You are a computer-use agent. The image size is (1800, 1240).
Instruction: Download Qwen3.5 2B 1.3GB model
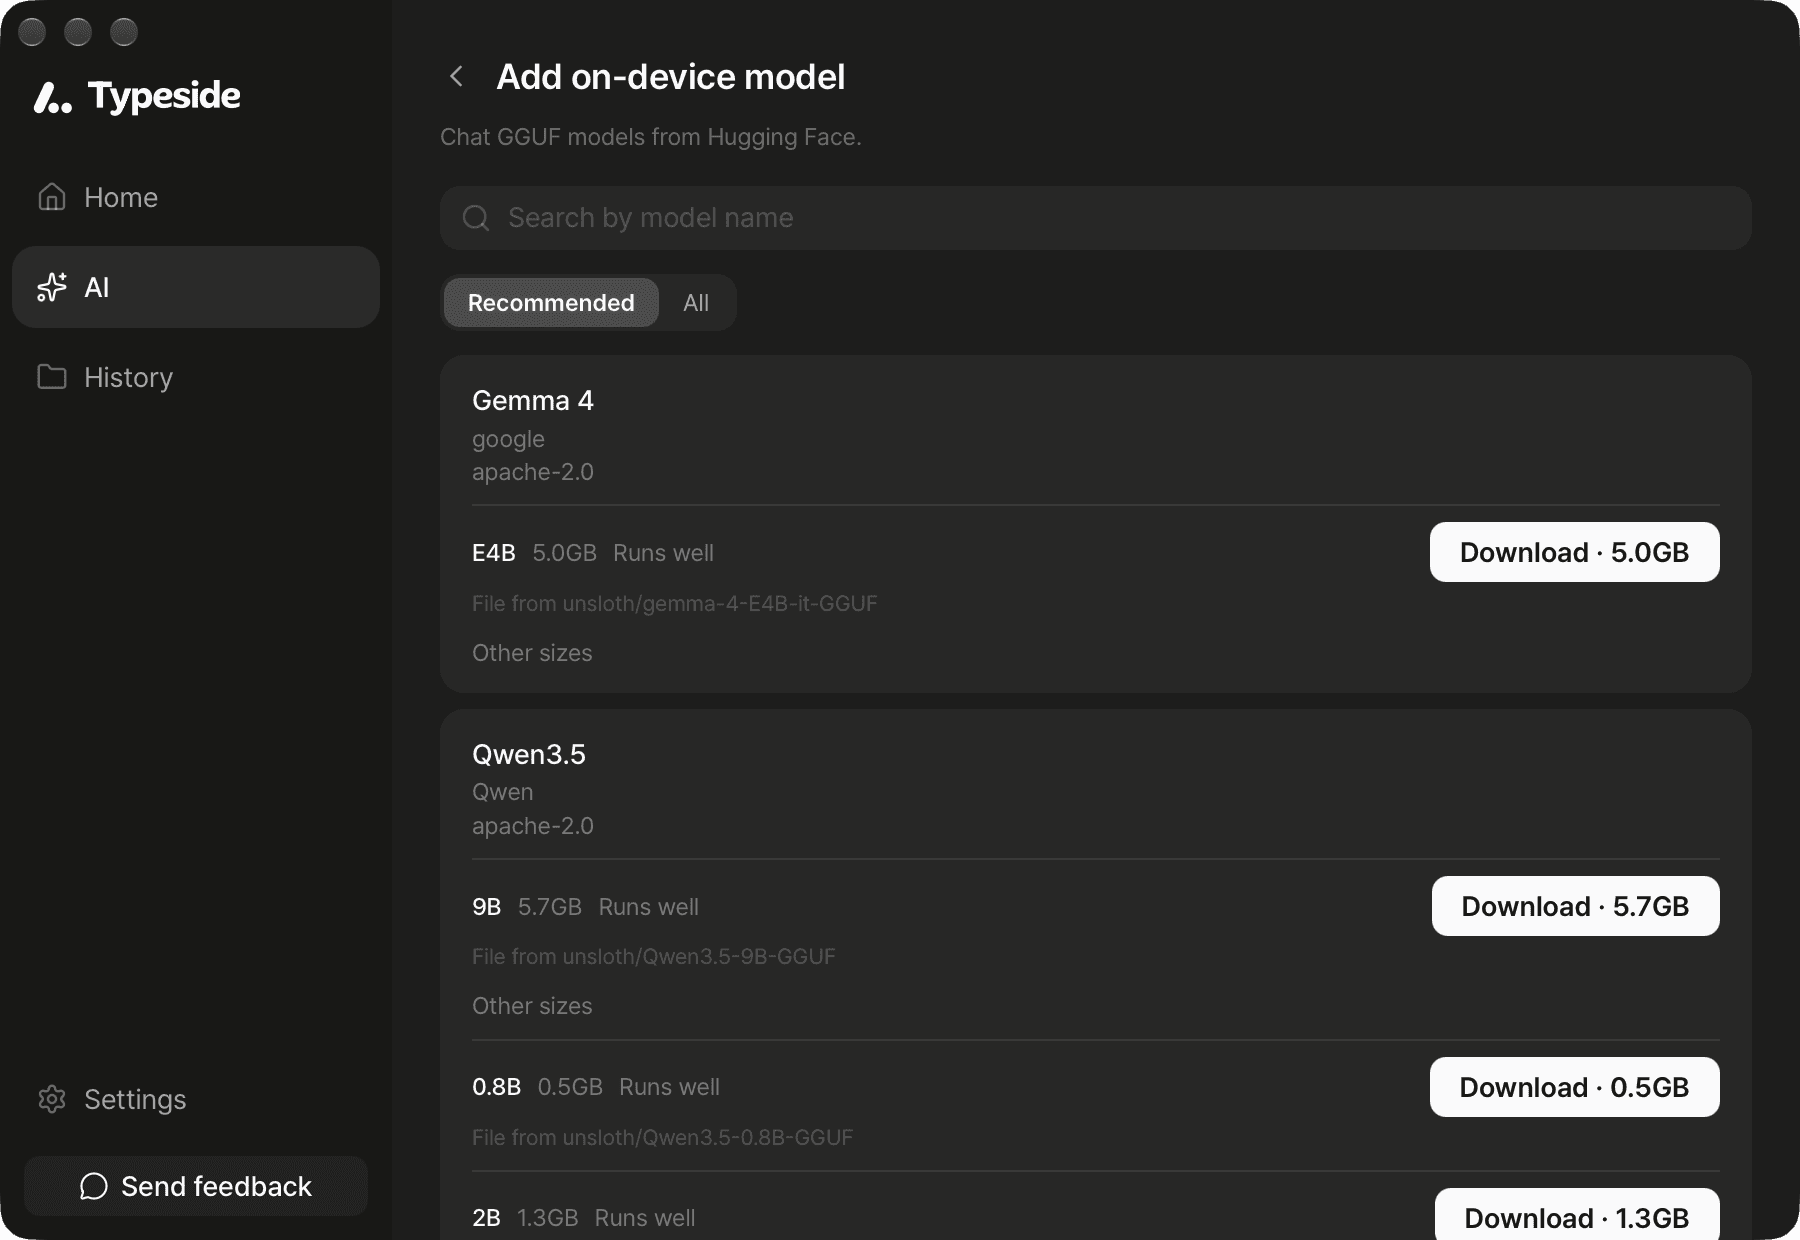[1577, 1216]
